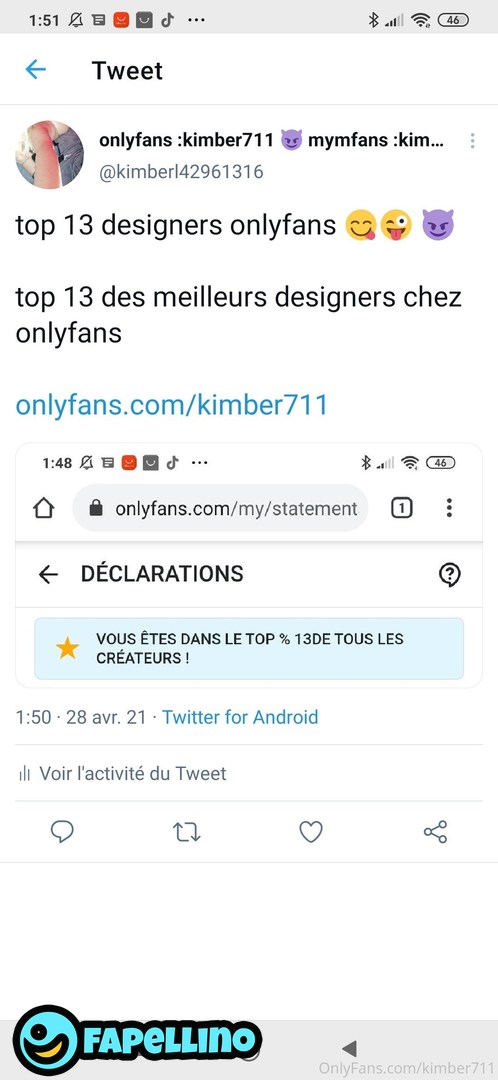Tap the reply speech bubble icon
Screen dimensions: 498x1080
(x=63, y=832)
